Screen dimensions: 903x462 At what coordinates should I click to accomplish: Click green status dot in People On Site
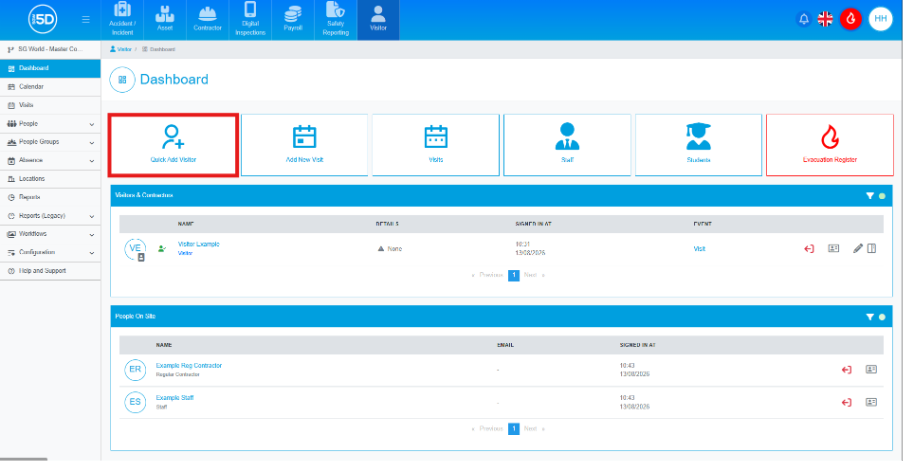coord(882,317)
